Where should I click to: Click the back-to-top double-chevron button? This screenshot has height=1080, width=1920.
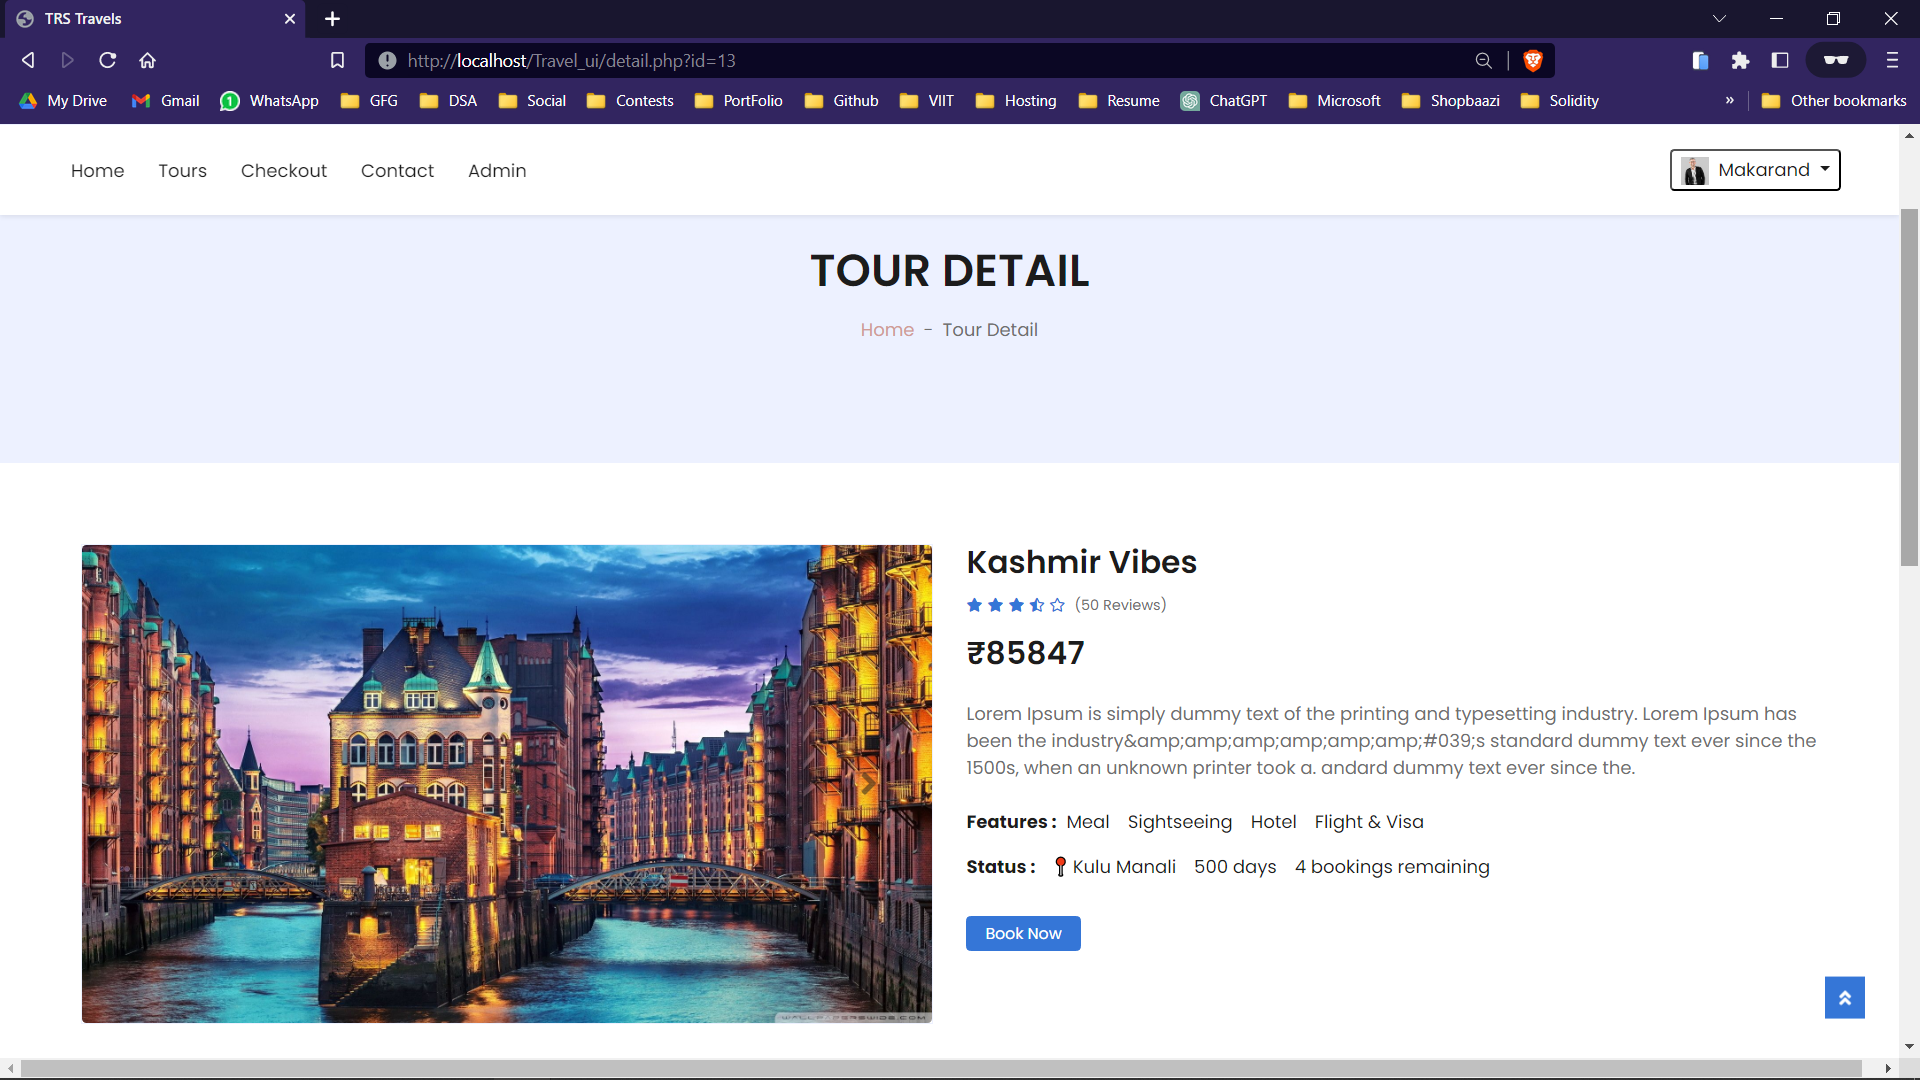[1845, 998]
